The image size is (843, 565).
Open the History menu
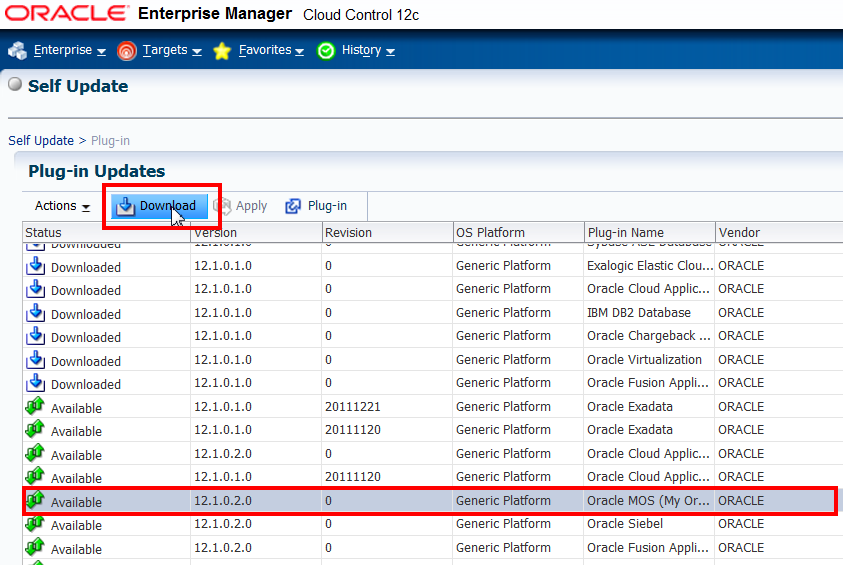[x=368, y=50]
